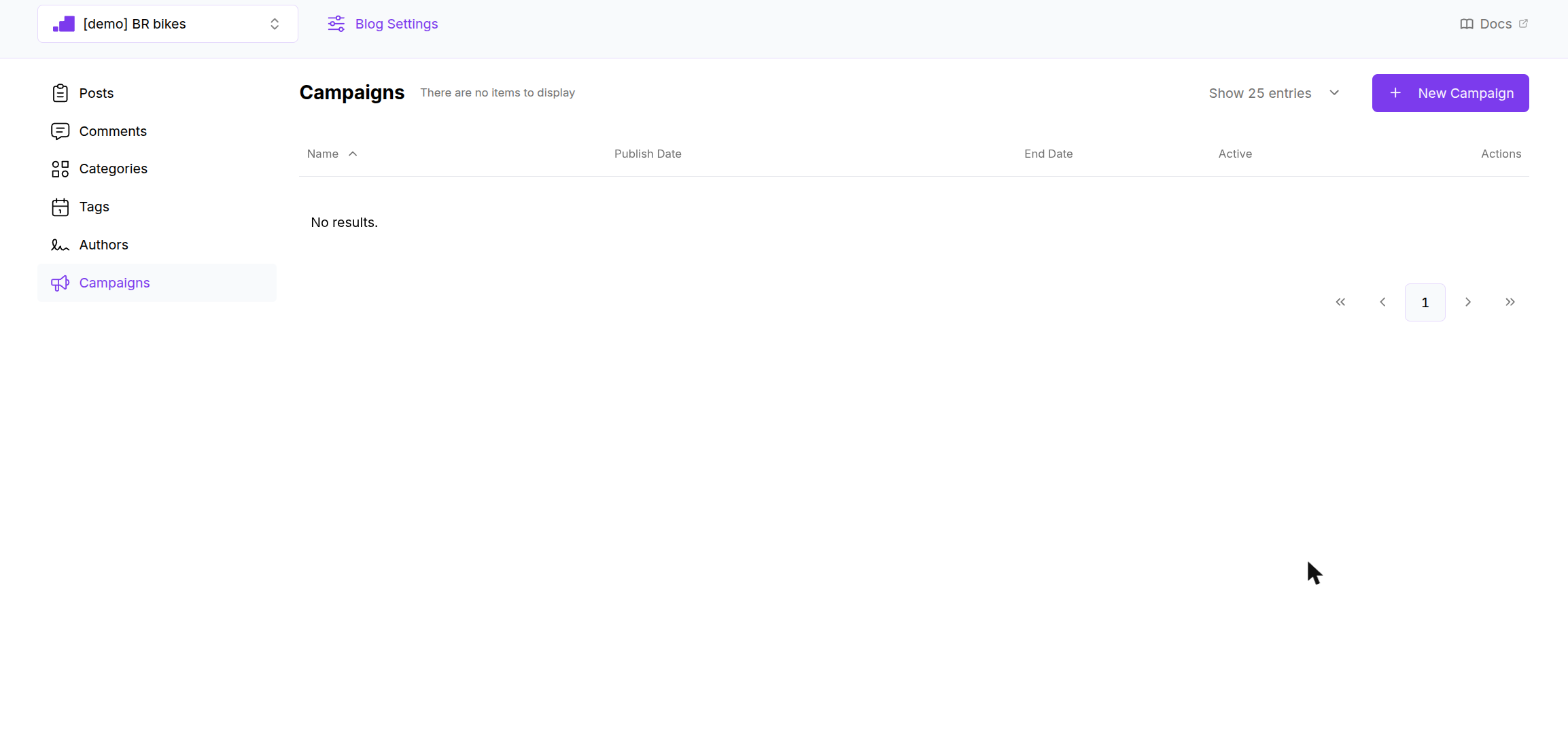Open the Docs link
Image resolution: width=1568 pixels, height=732 pixels.
point(1494,24)
